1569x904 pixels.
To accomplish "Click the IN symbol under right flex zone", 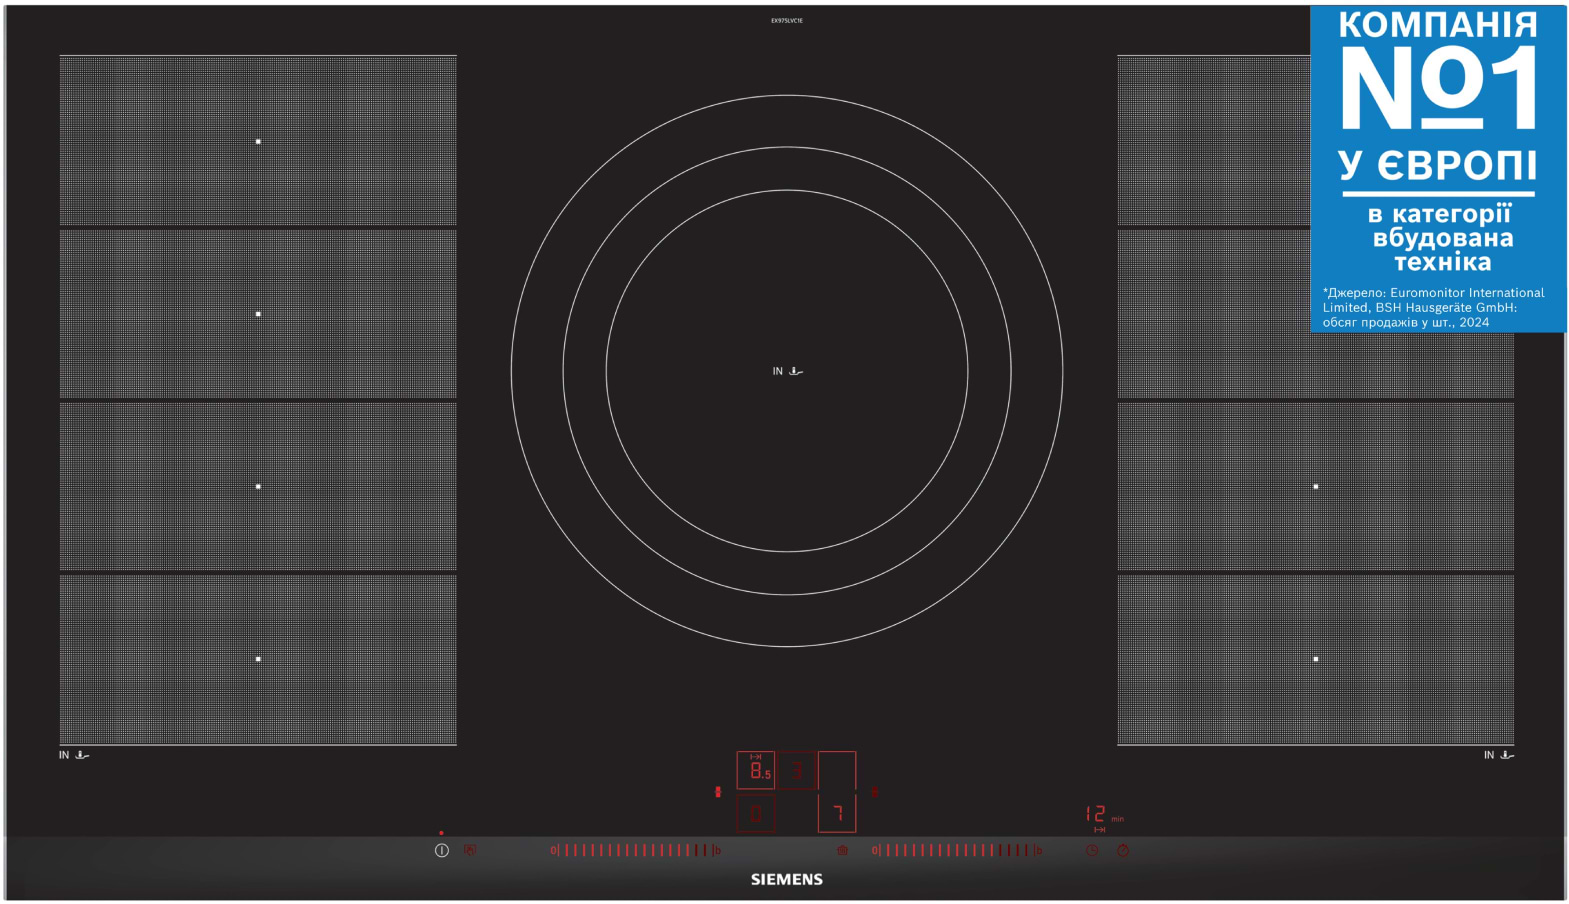I will point(1498,755).
